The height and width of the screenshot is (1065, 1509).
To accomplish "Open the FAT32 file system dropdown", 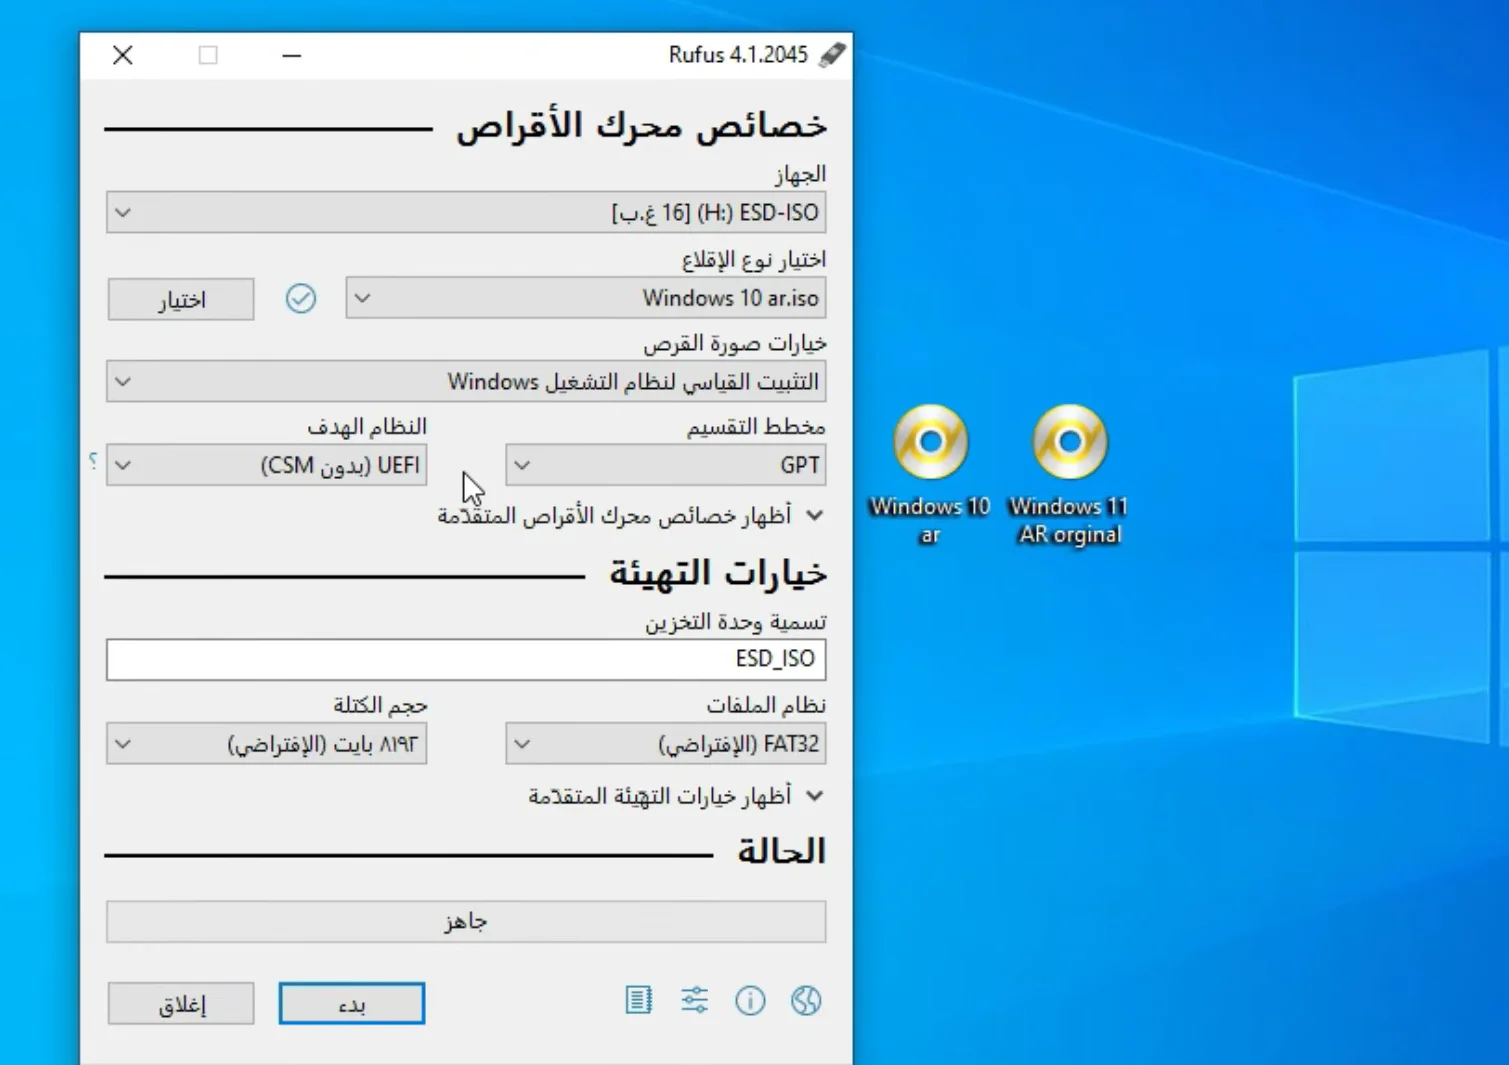I will tap(666, 744).
